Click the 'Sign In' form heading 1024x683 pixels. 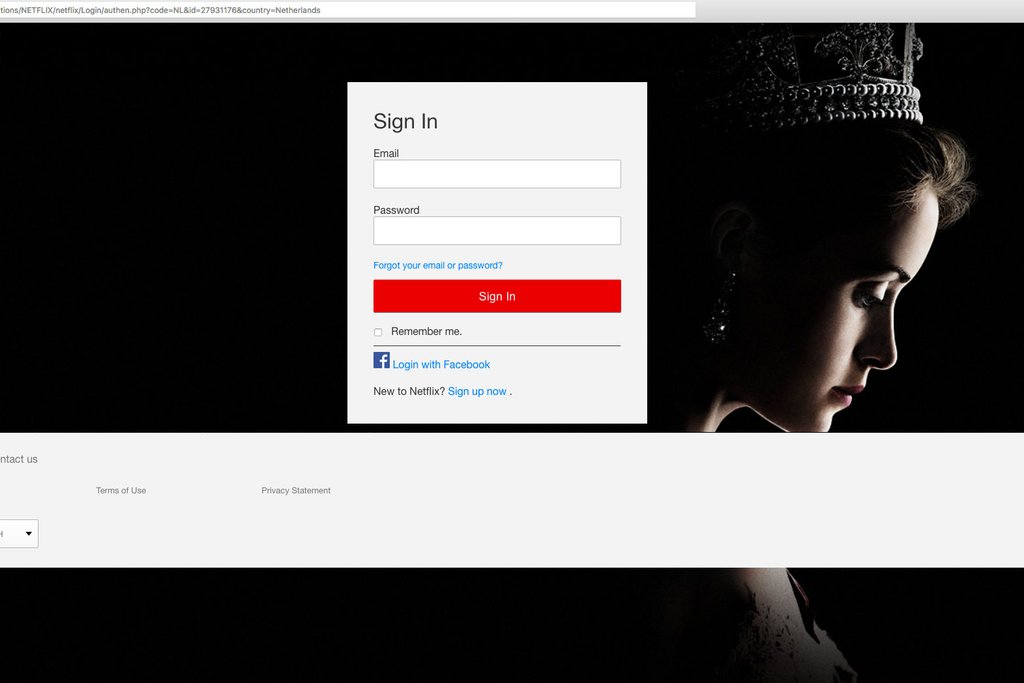click(x=405, y=121)
